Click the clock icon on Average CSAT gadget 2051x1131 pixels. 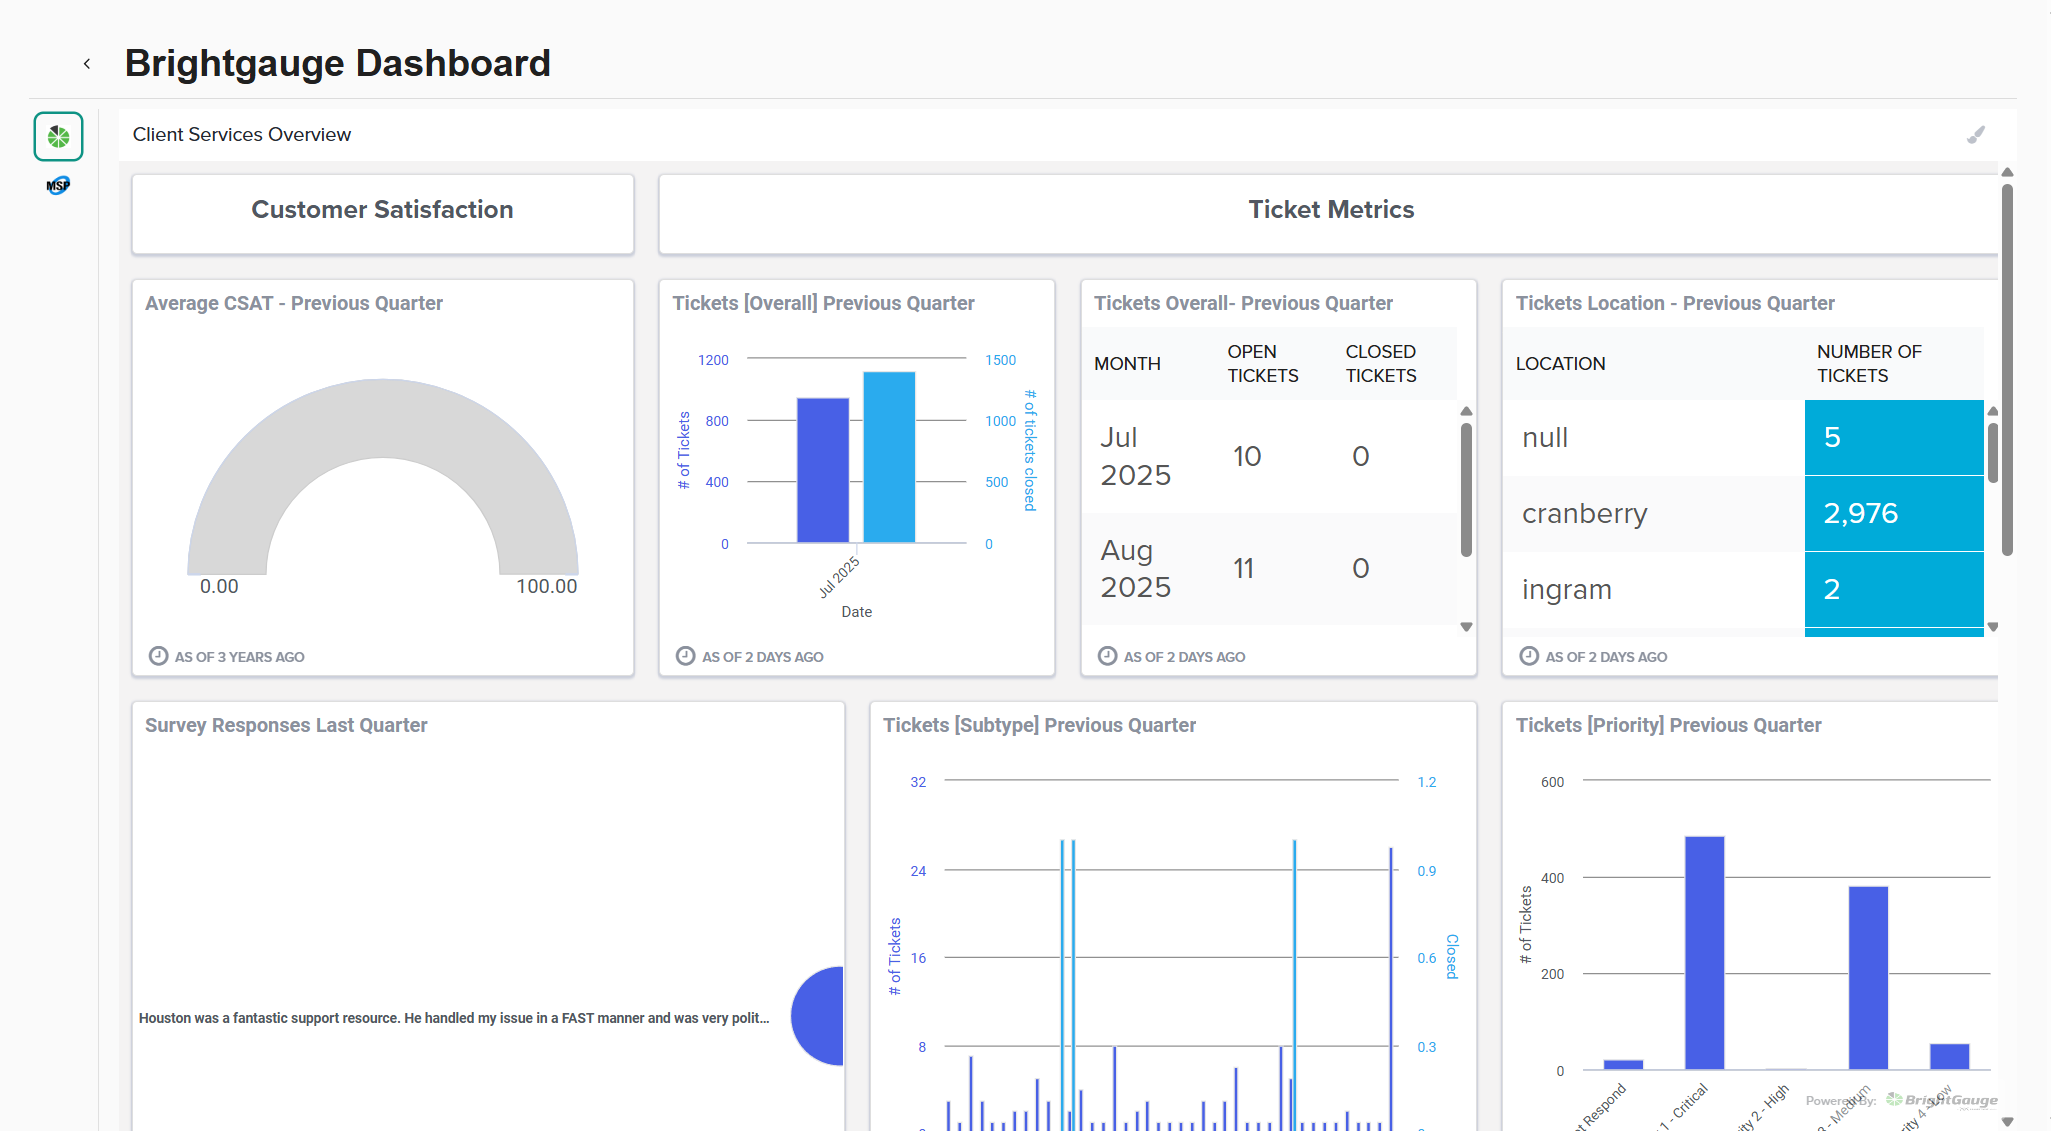159,656
